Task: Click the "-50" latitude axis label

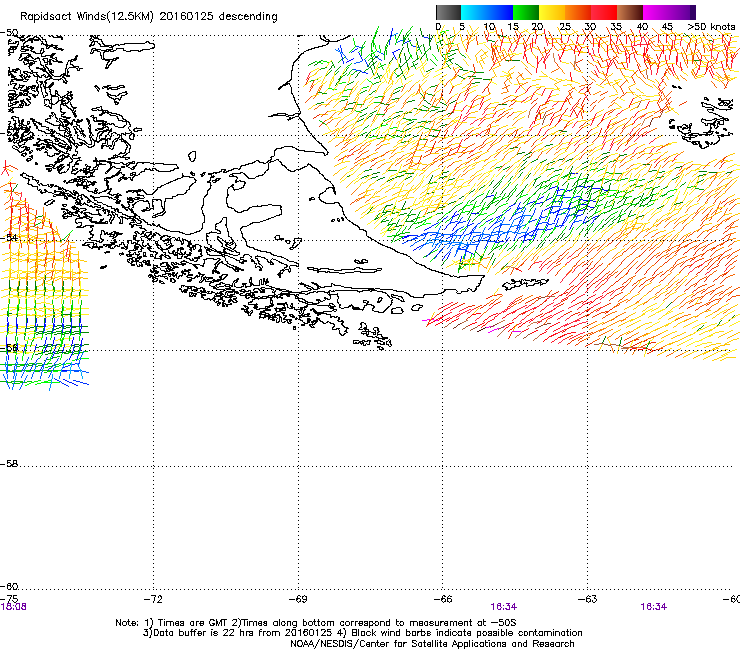Action: (x=9, y=33)
